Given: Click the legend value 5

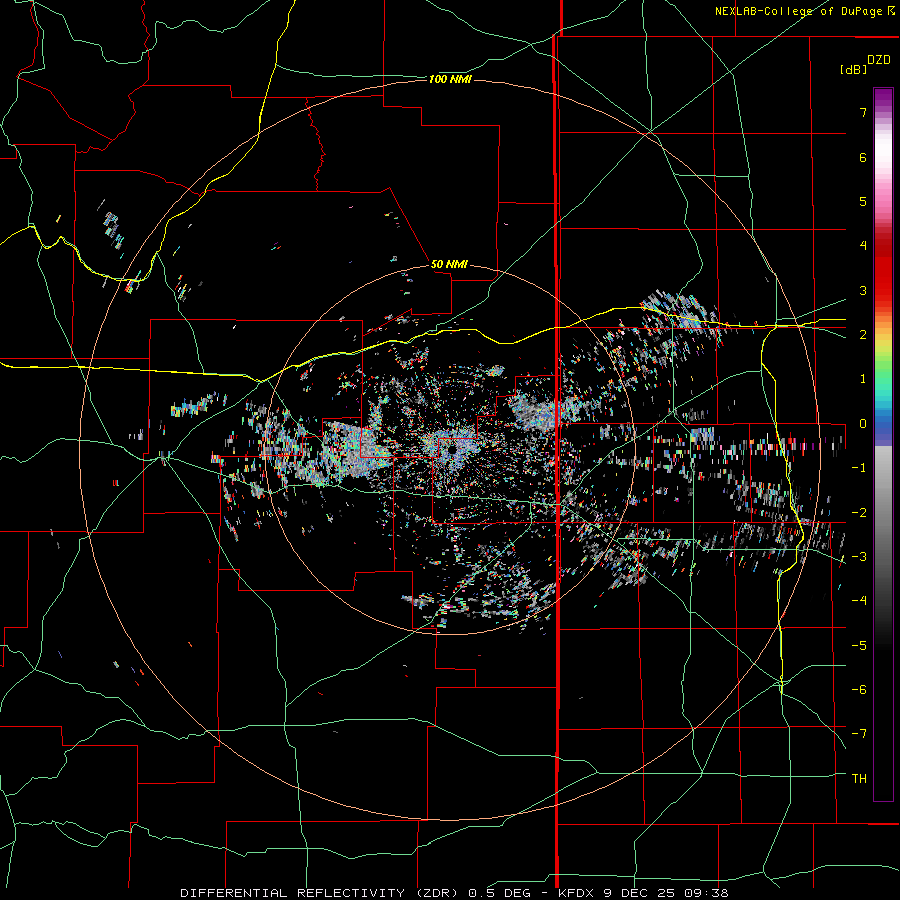Looking at the screenshot, I should pos(863,201).
